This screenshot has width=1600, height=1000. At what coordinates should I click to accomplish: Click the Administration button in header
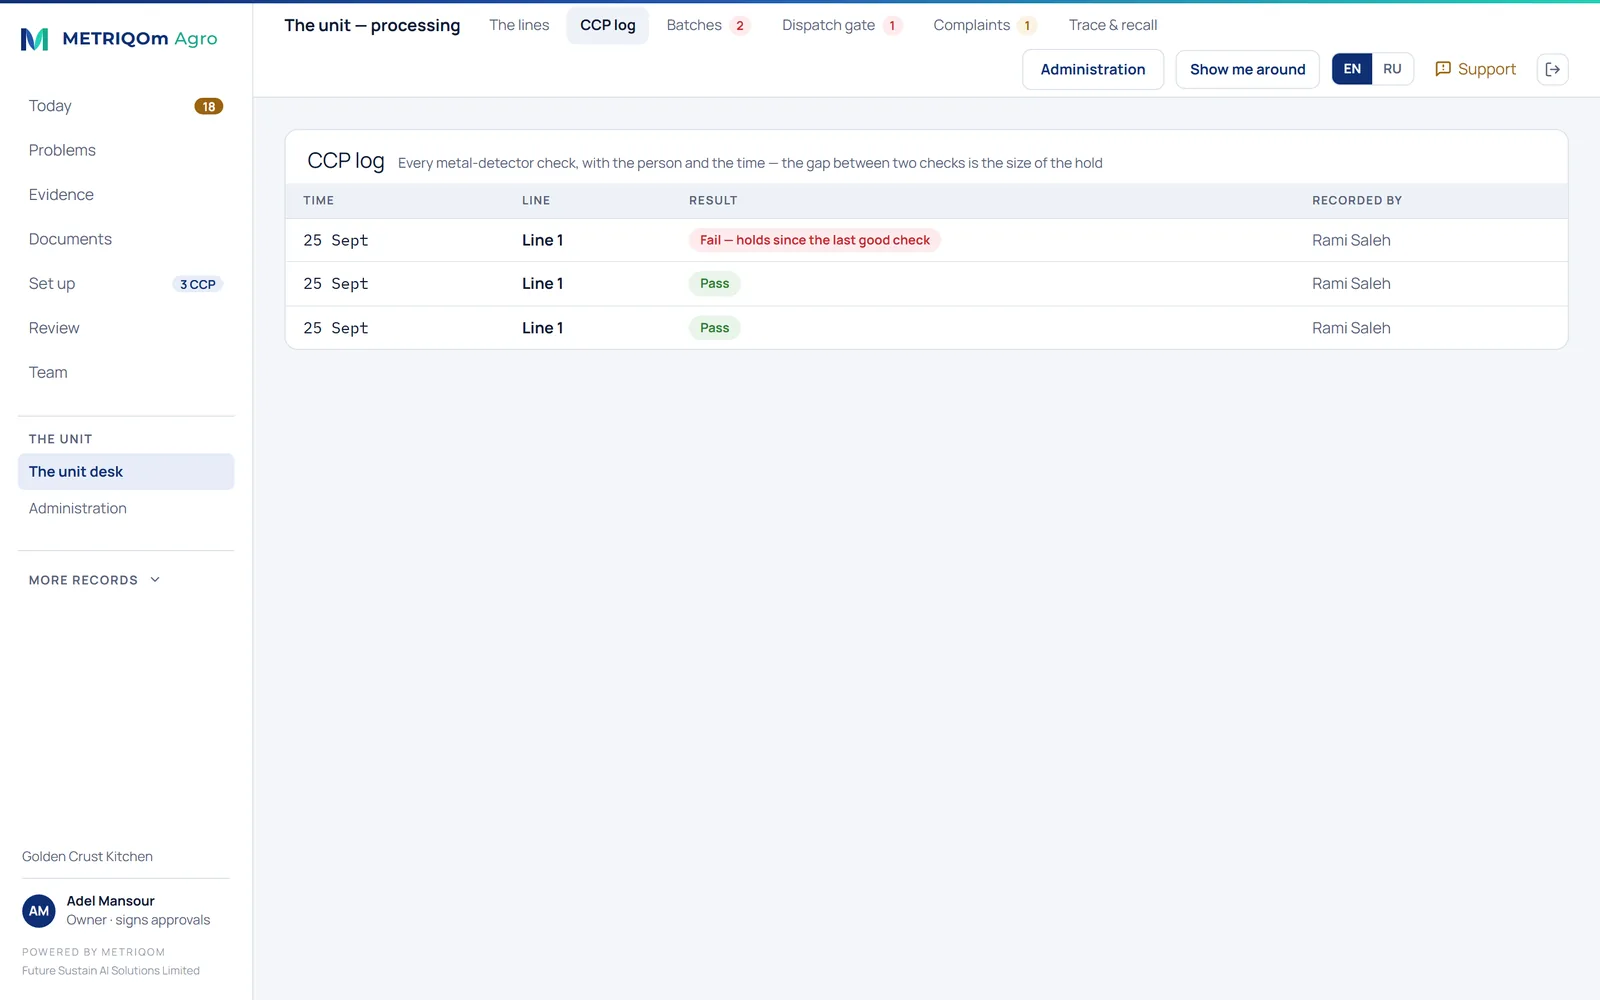click(x=1093, y=69)
